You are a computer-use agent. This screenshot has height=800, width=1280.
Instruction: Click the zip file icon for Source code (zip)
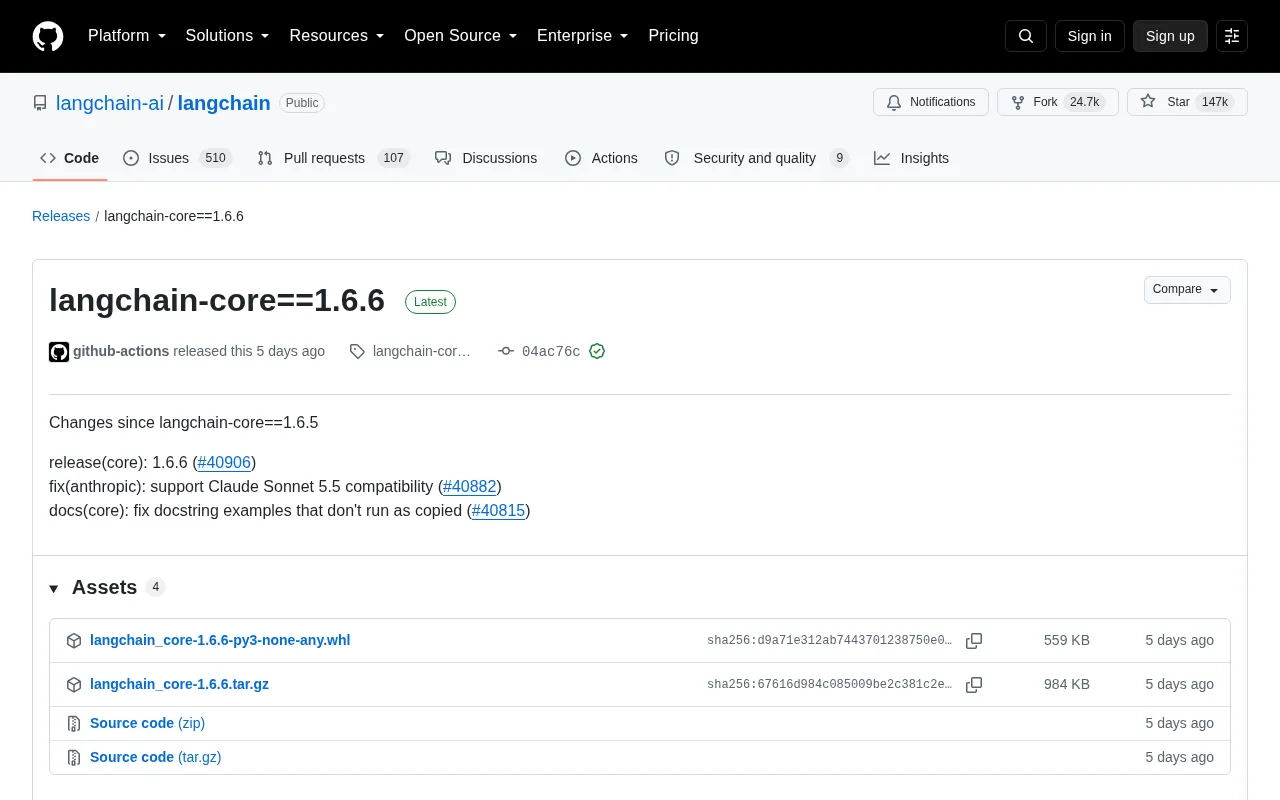tap(73, 724)
